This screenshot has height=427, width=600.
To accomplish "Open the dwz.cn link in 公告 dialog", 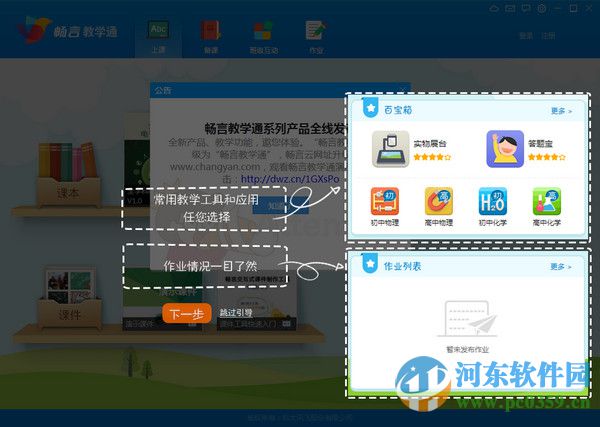I will click(x=290, y=179).
